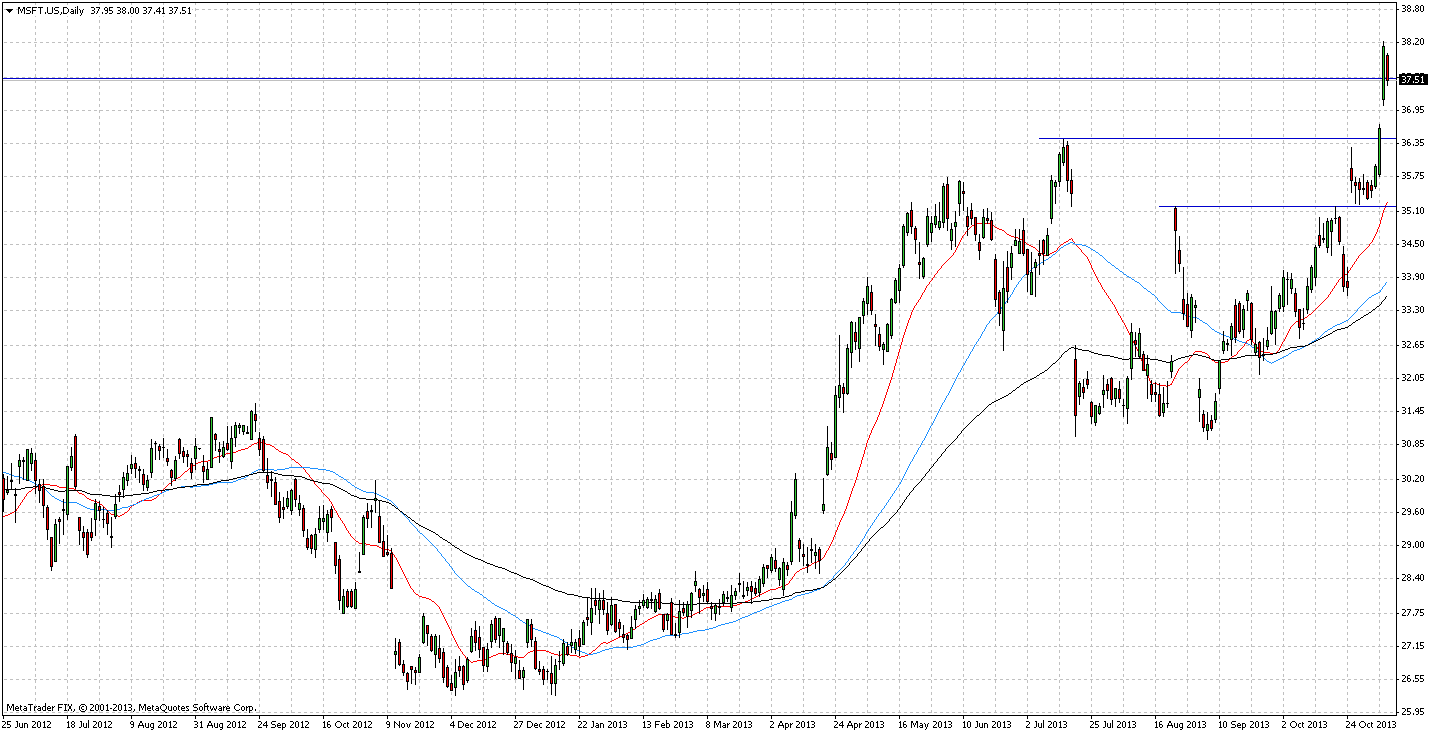
Task: Click the 38.80 price axis label
Action: tap(1412, 7)
